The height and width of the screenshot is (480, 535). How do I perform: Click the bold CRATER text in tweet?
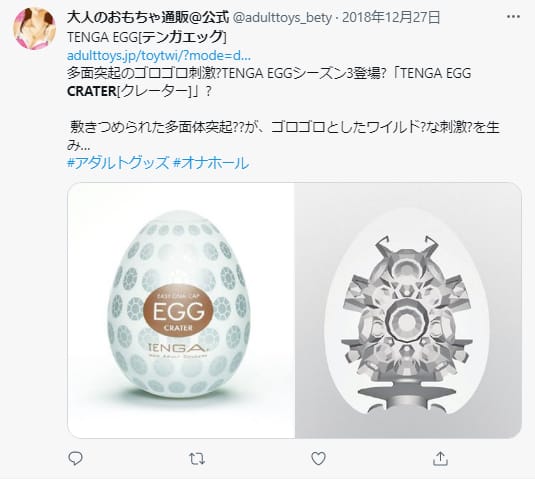91,91
